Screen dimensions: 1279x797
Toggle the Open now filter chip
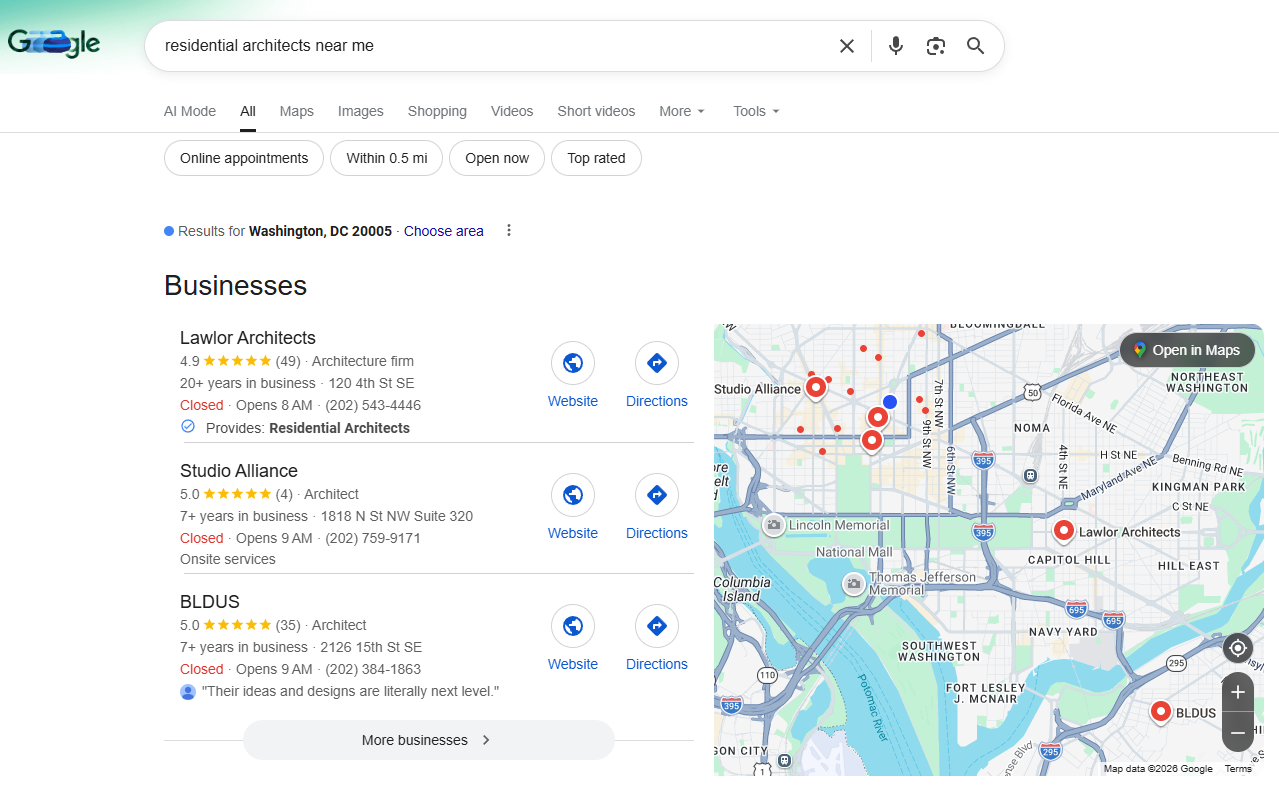[x=497, y=158]
